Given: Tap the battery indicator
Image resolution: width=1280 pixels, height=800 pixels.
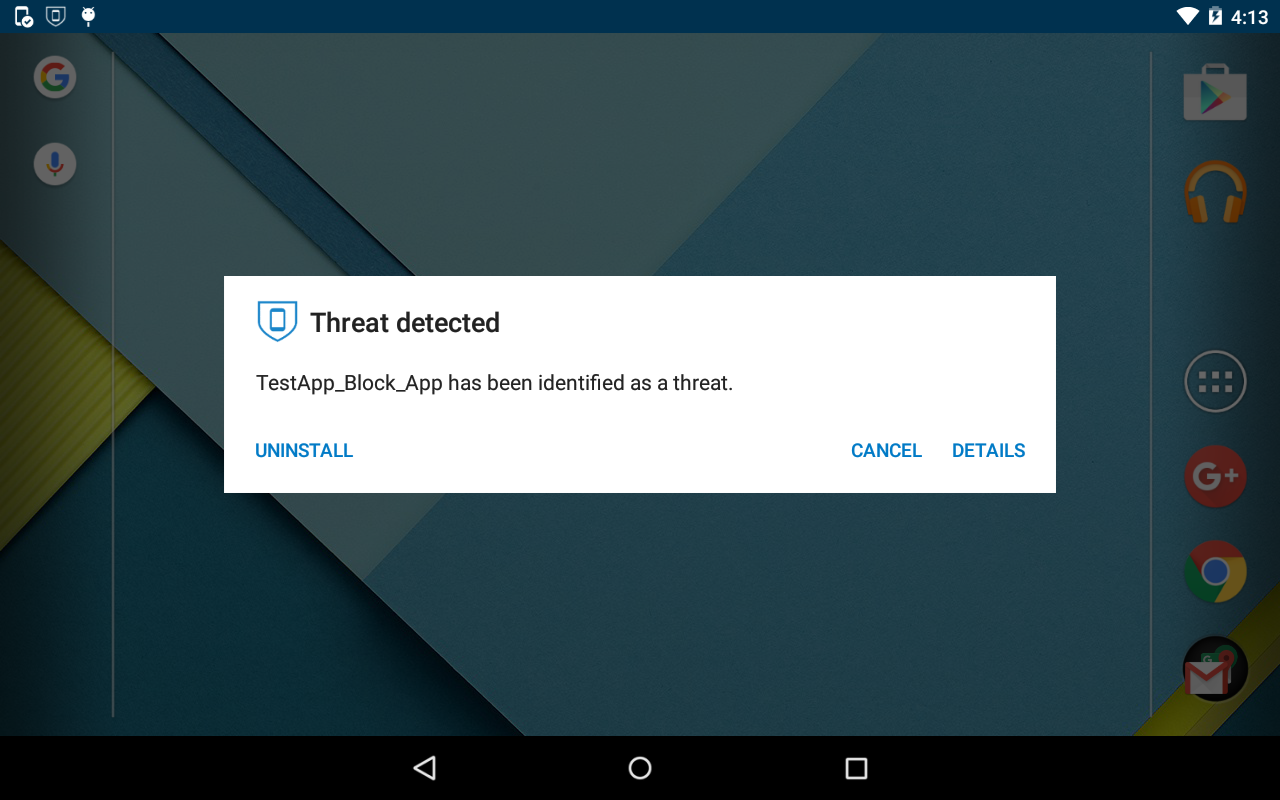Looking at the screenshot, I should point(1215,16).
